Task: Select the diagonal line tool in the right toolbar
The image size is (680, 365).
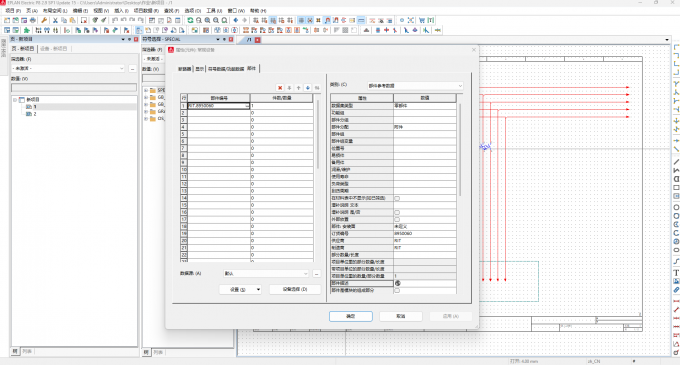Action: pos(676,162)
